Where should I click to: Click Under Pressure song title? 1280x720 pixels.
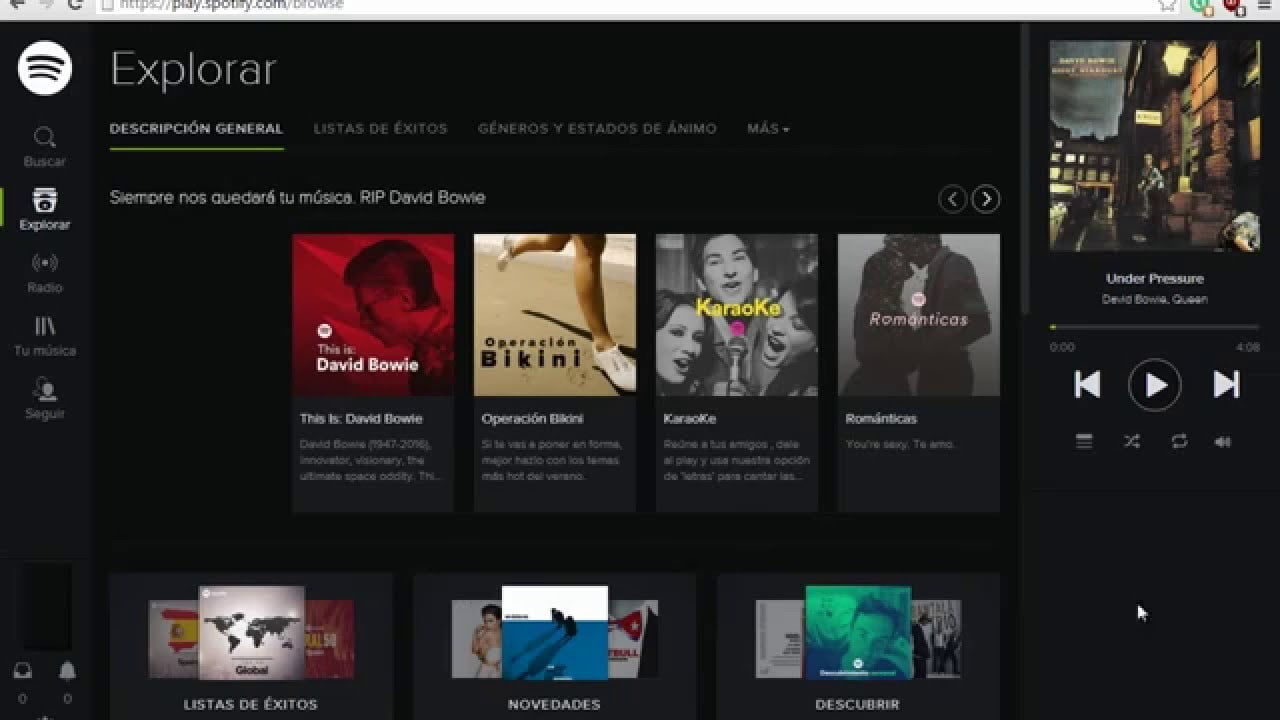click(x=1155, y=279)
